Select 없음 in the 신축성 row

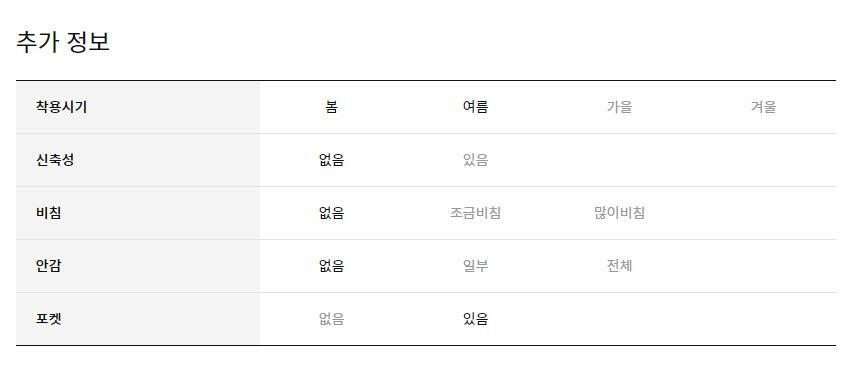(x=332, y=160)
